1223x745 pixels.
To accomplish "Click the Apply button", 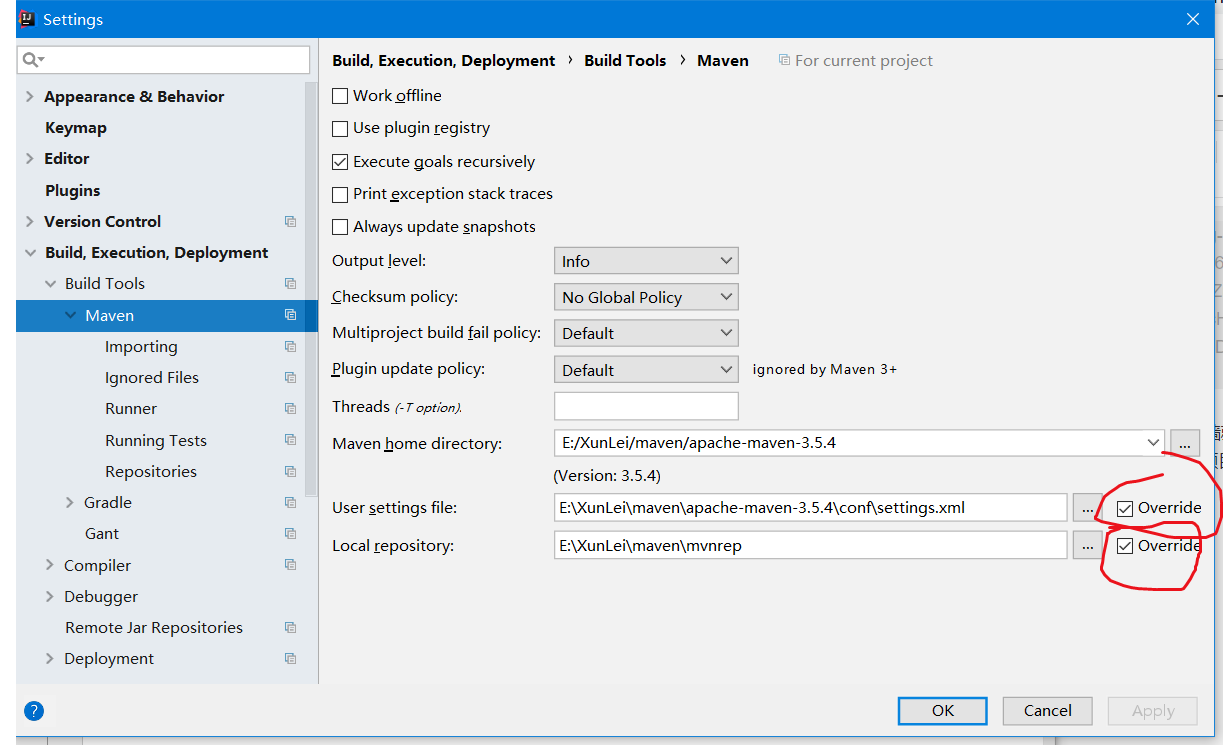I will 1153,711.
